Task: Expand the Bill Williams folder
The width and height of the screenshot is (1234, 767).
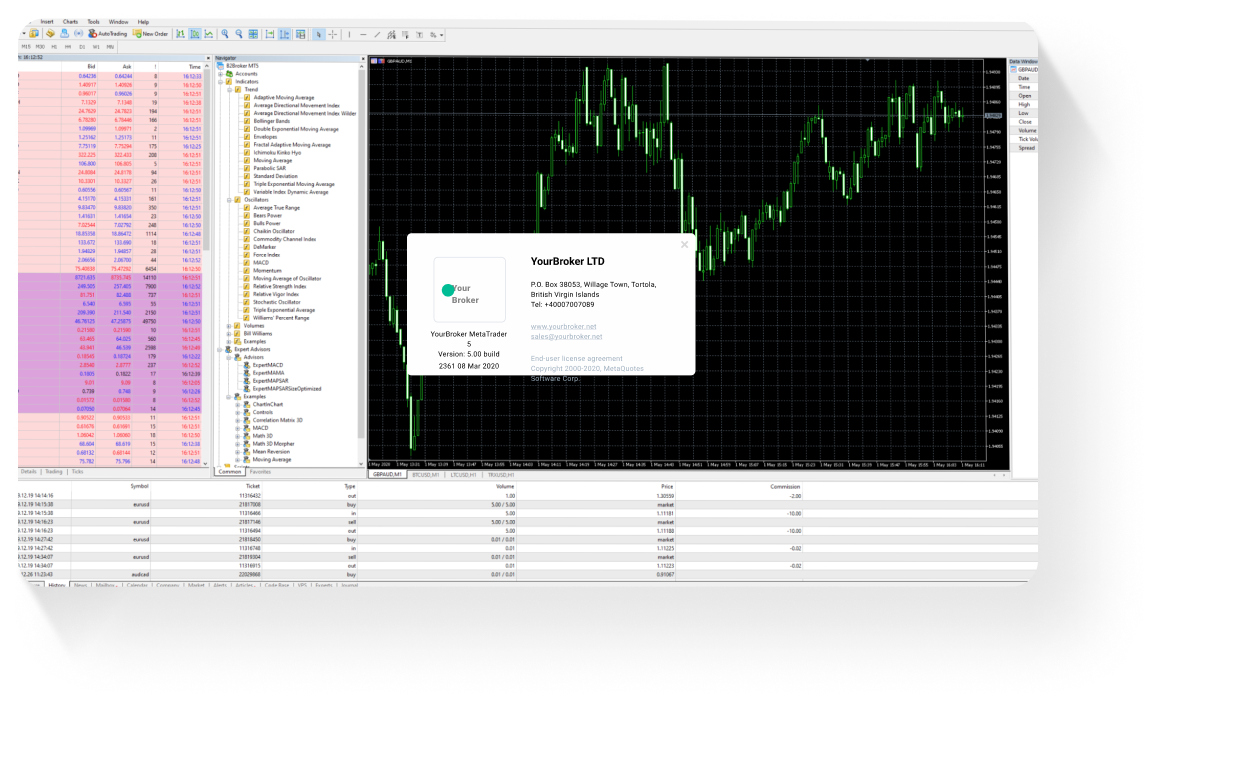Action: (229, 333)
